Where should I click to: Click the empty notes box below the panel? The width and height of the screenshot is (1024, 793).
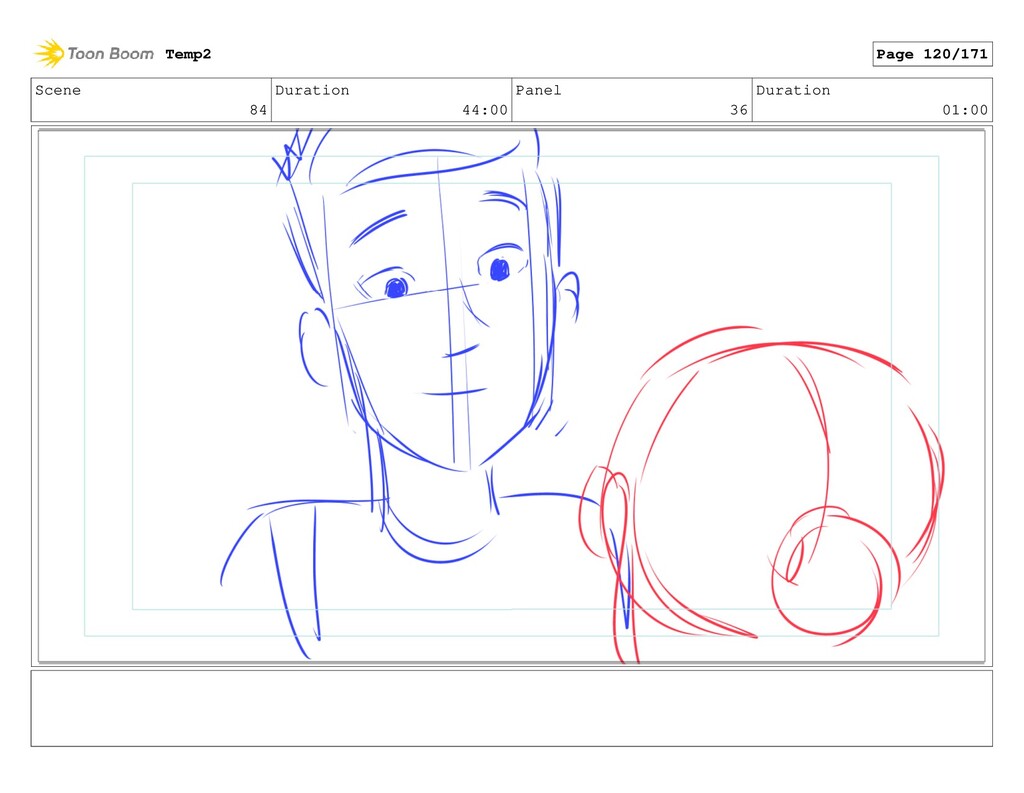511,708
